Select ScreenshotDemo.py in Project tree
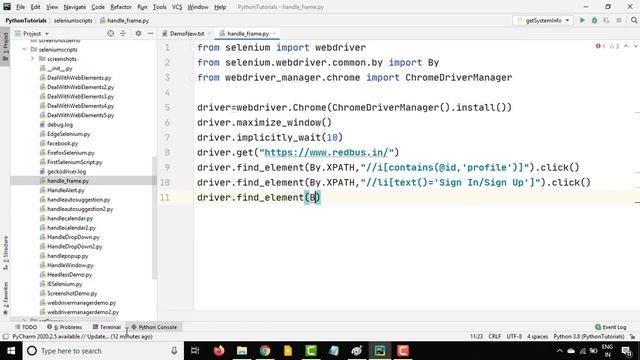640x360 pixels. (72, 293)
